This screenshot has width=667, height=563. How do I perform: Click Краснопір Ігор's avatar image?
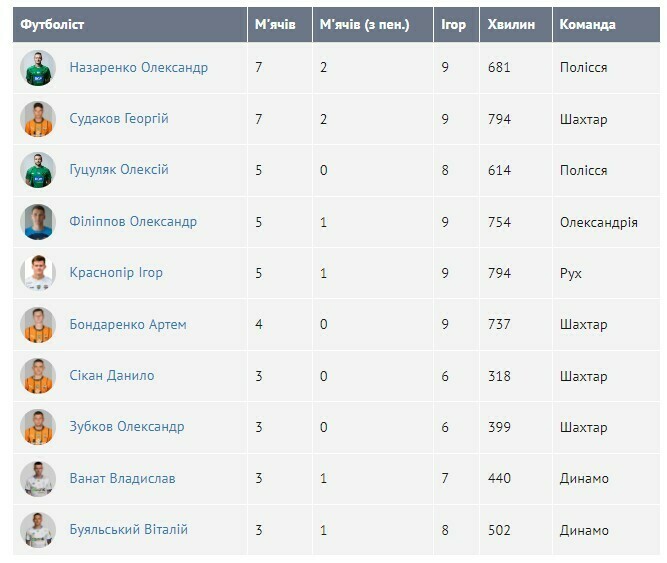pos(38,273)
